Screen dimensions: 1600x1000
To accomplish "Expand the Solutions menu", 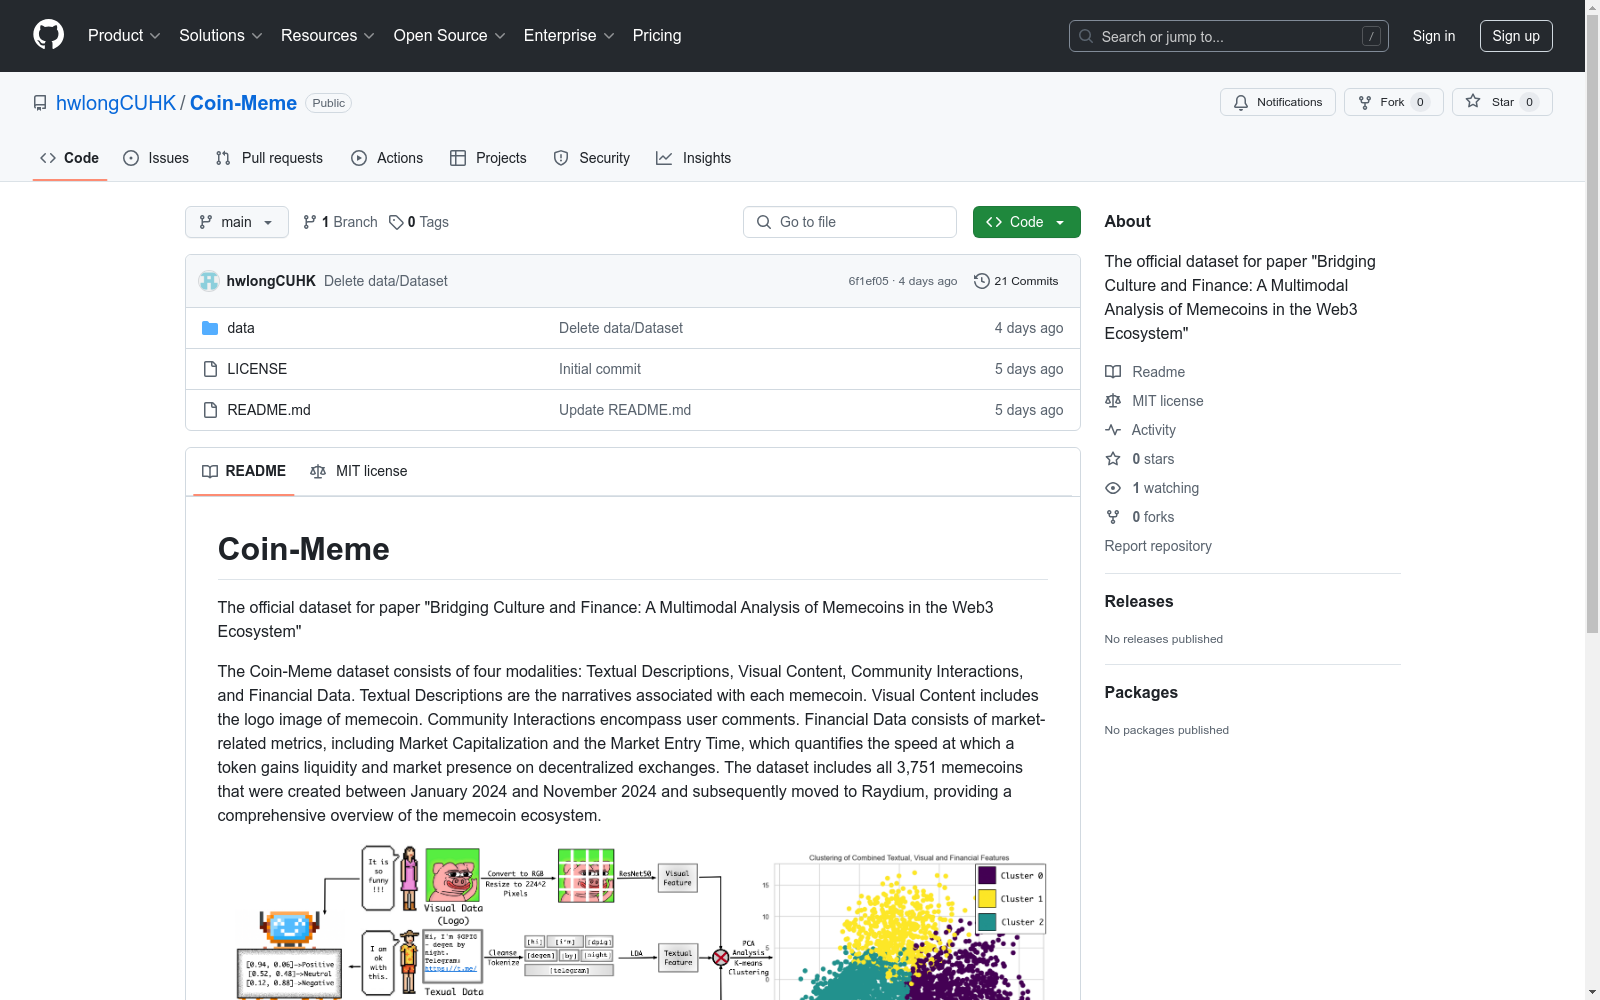I will click(221, 36).
